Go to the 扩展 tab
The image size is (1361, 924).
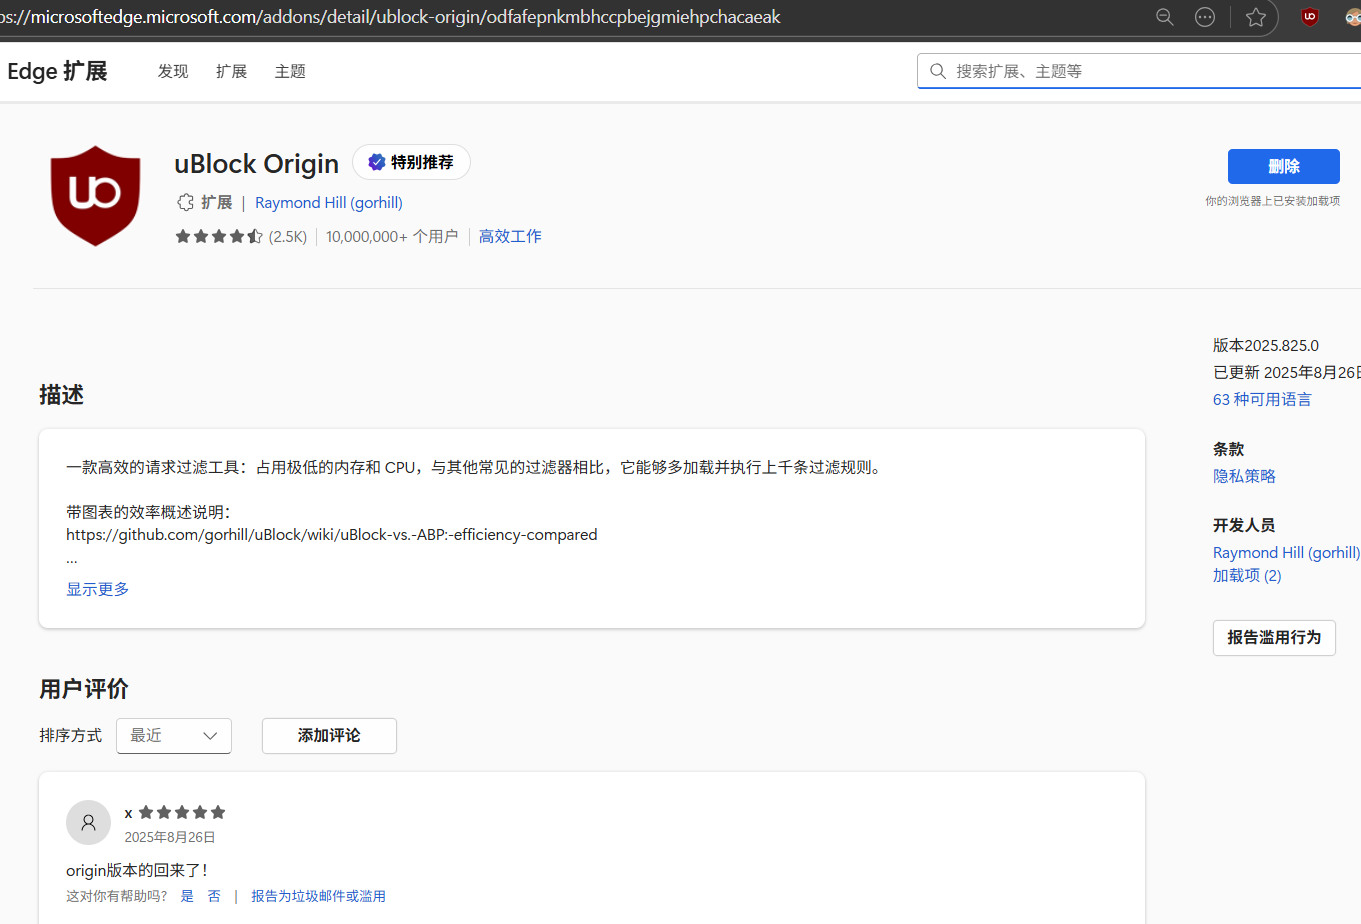pyautogui.click(x=231, y=71)
